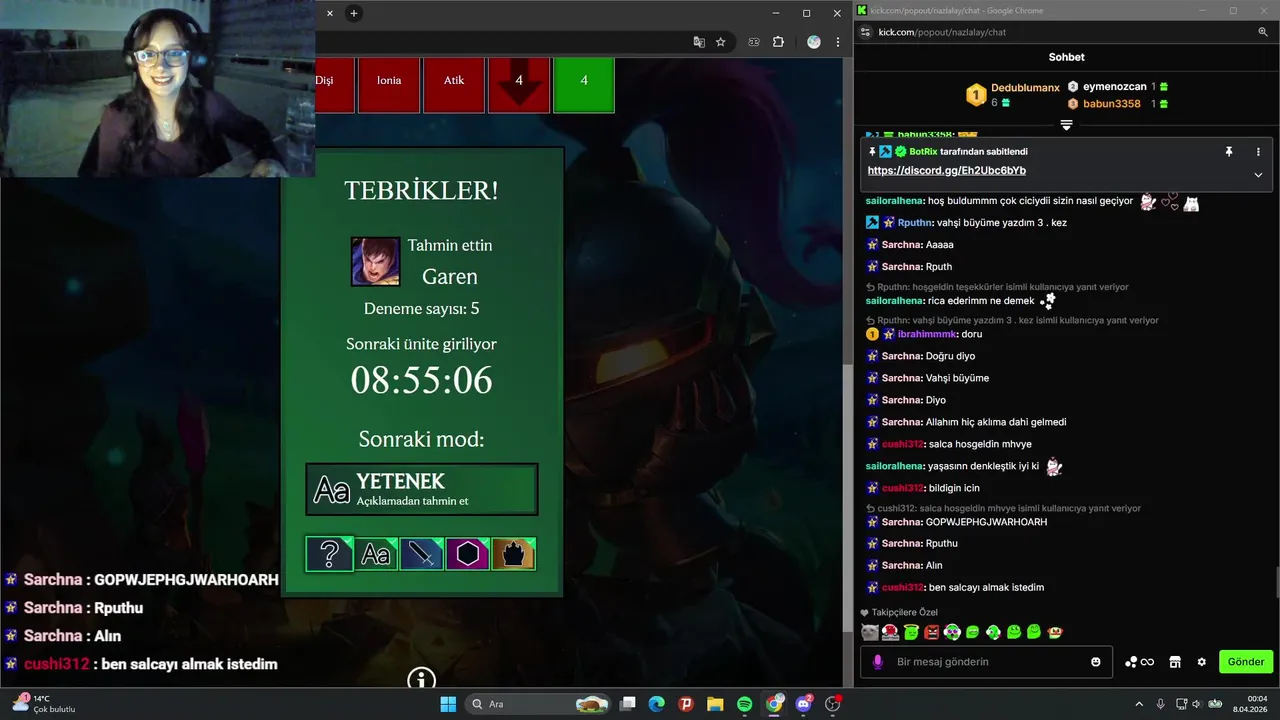
Task: Open Task View in the taskbar
Action: click(627, 704)
